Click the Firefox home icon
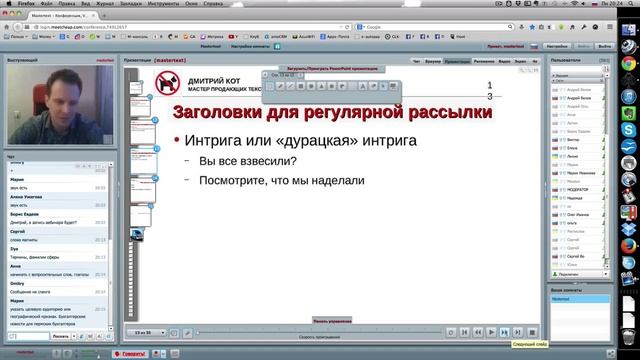Image resolution: width=640 pixels, height=360 pixels. click(7, 27)
